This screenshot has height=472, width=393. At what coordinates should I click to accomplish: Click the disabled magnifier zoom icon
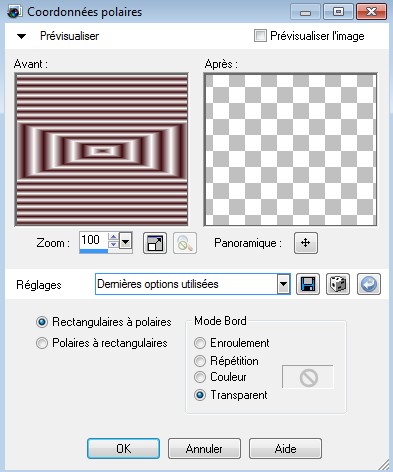click(x=185, y=243)
